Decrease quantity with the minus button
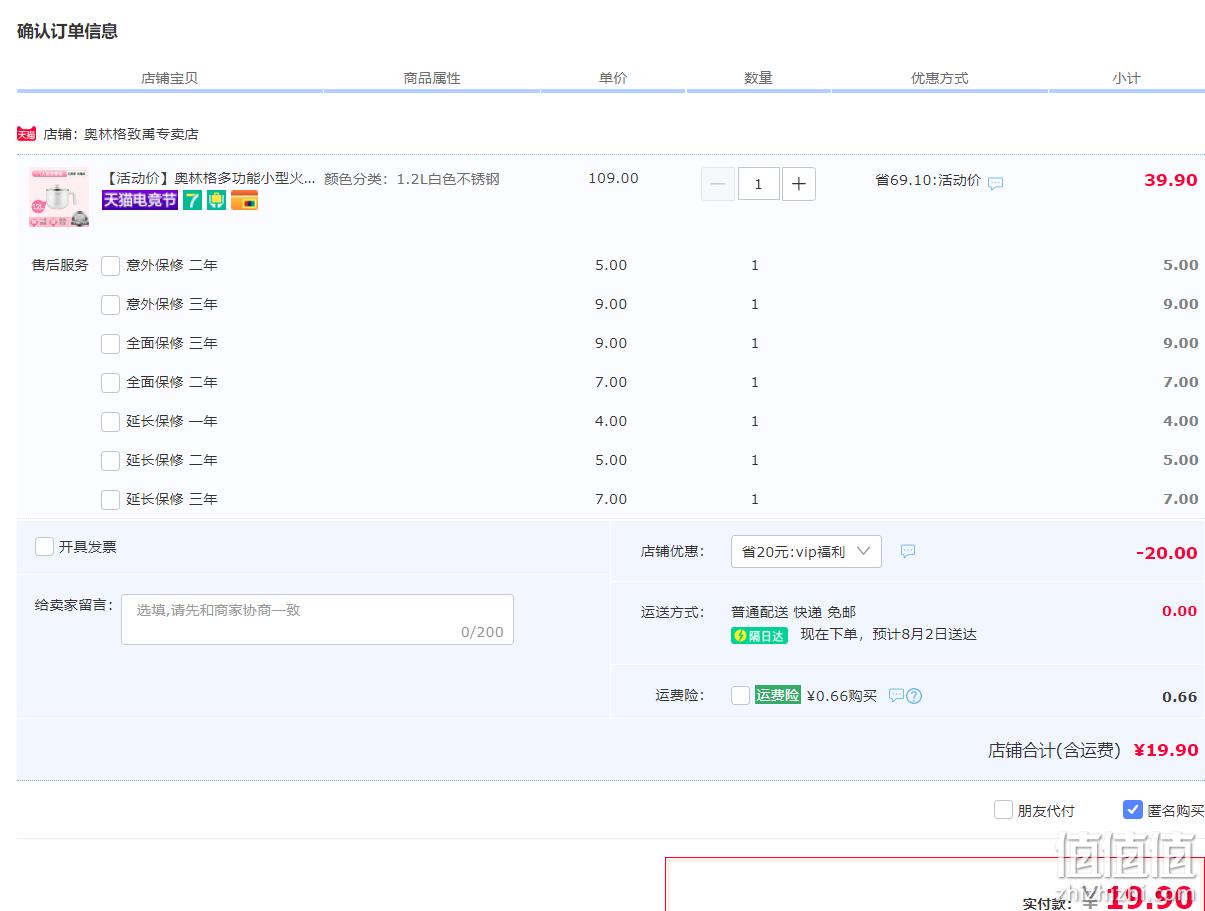 [718, 184]
